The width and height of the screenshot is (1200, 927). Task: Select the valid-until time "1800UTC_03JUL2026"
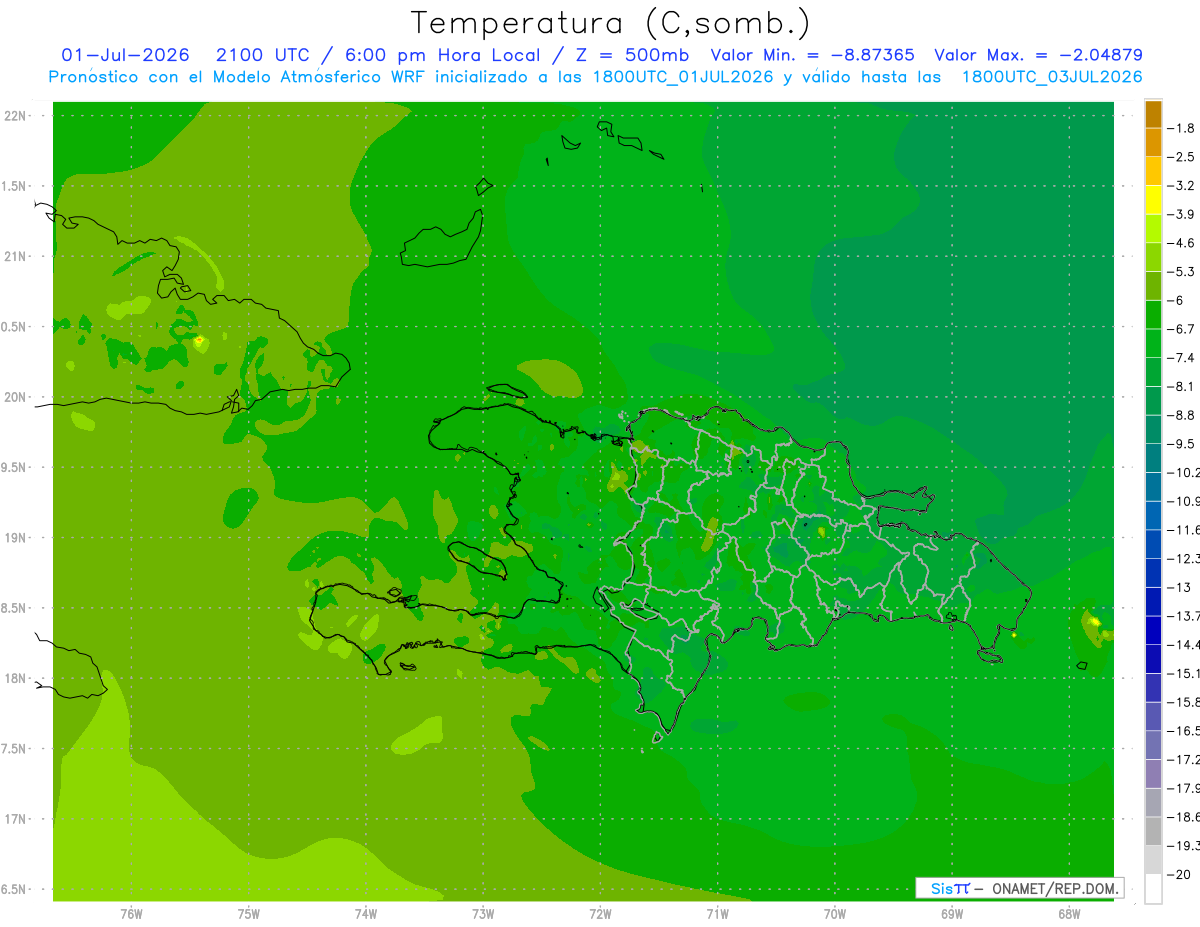[x=1052, y=77]
